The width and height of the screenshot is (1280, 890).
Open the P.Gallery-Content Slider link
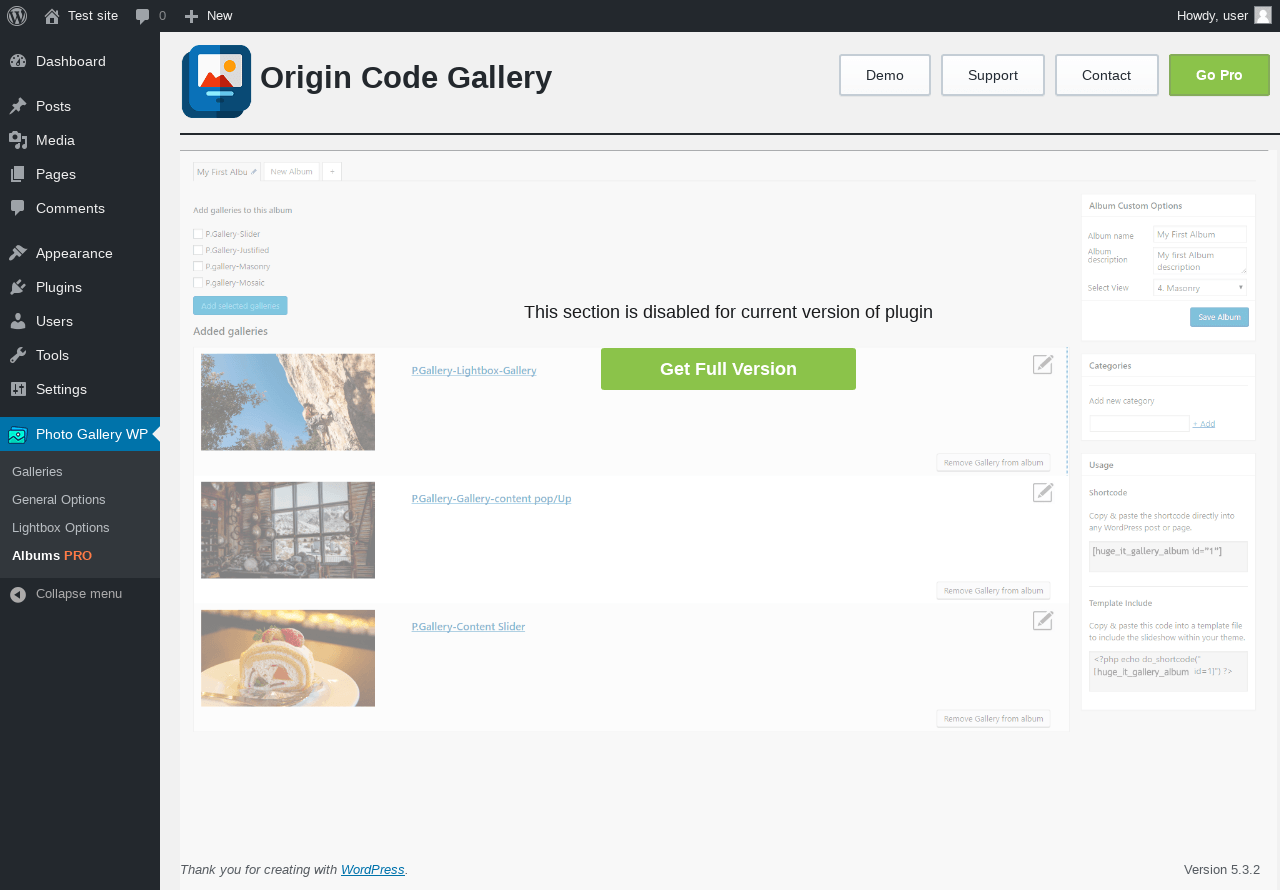[x=468, y=627]
